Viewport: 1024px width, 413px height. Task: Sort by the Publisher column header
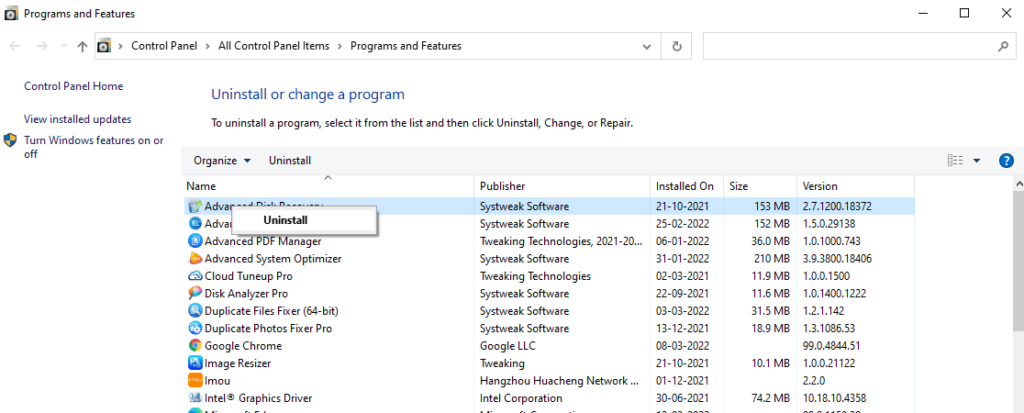tap(562, 186)
